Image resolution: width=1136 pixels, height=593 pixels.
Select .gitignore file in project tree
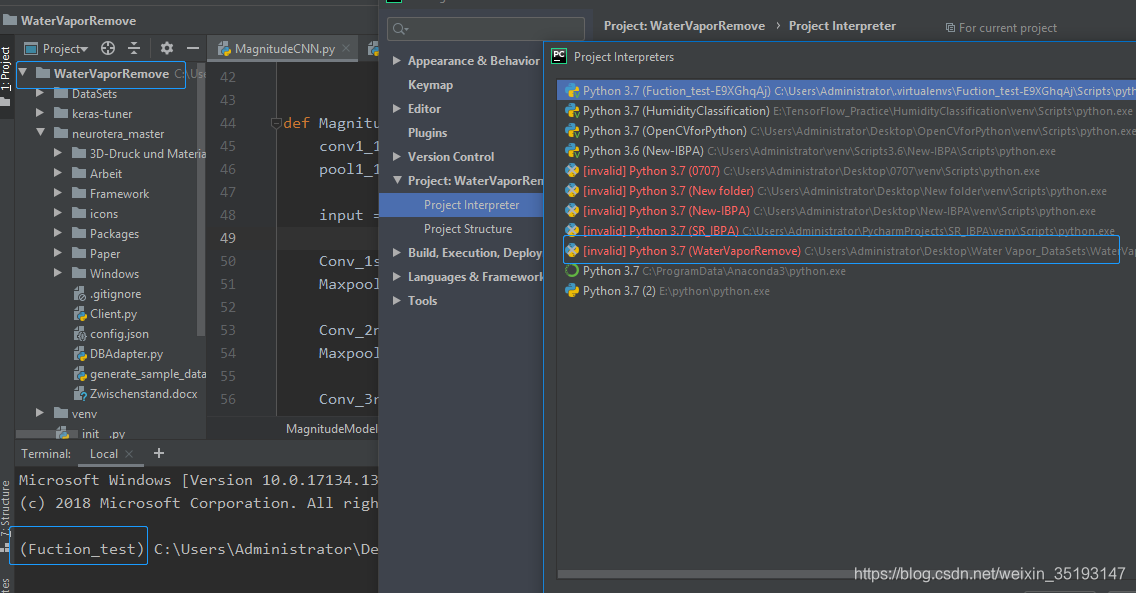point(108,294)
